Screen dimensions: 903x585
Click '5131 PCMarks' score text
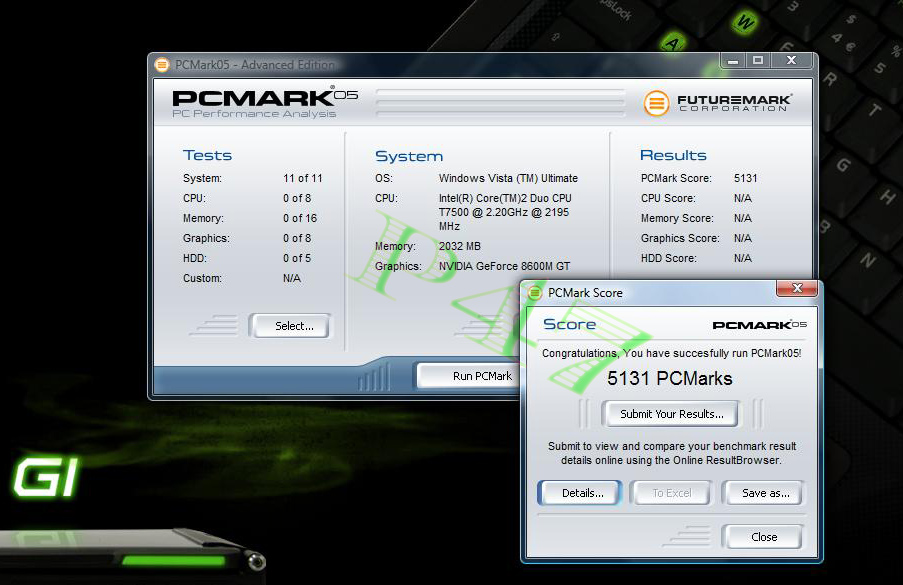[669, 378]
